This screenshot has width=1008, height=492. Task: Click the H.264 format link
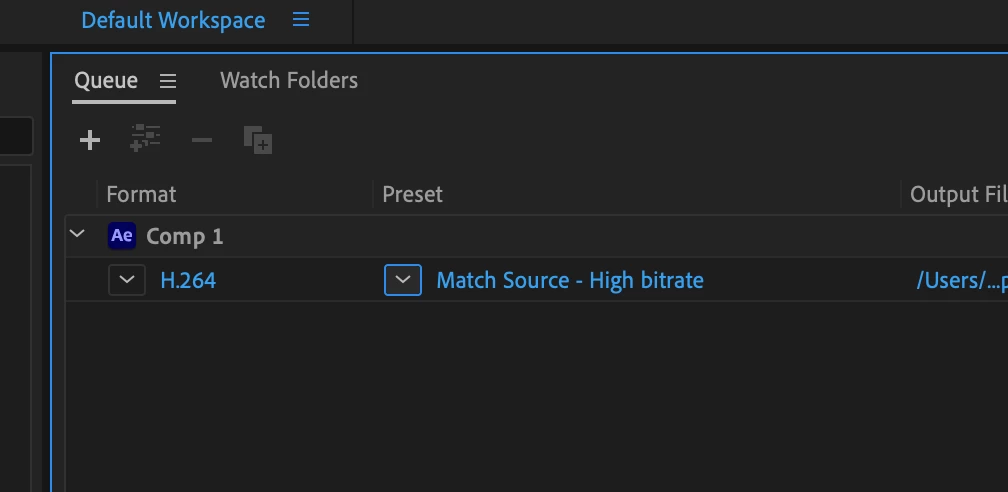click(x=188, y=280)
